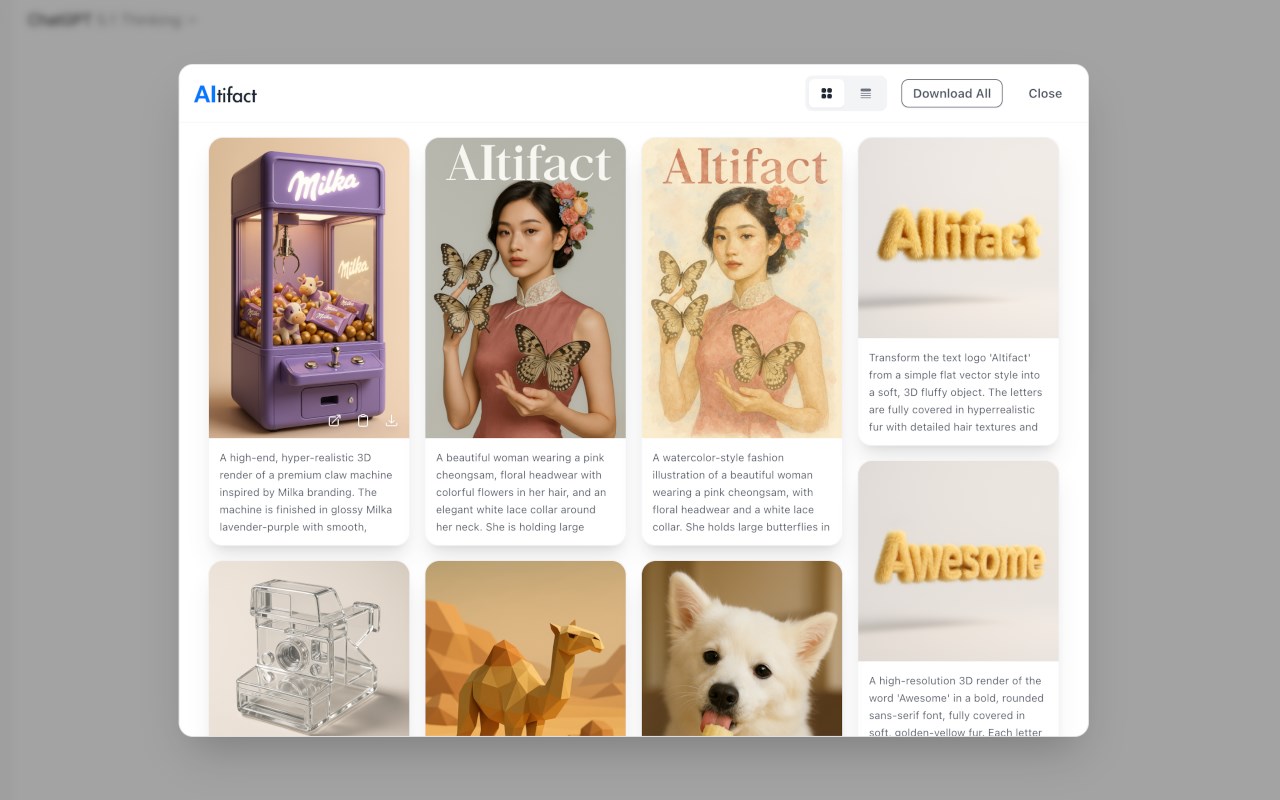Switch to list view layout
Screen dimensions: 1280x800
click(866, 93)
